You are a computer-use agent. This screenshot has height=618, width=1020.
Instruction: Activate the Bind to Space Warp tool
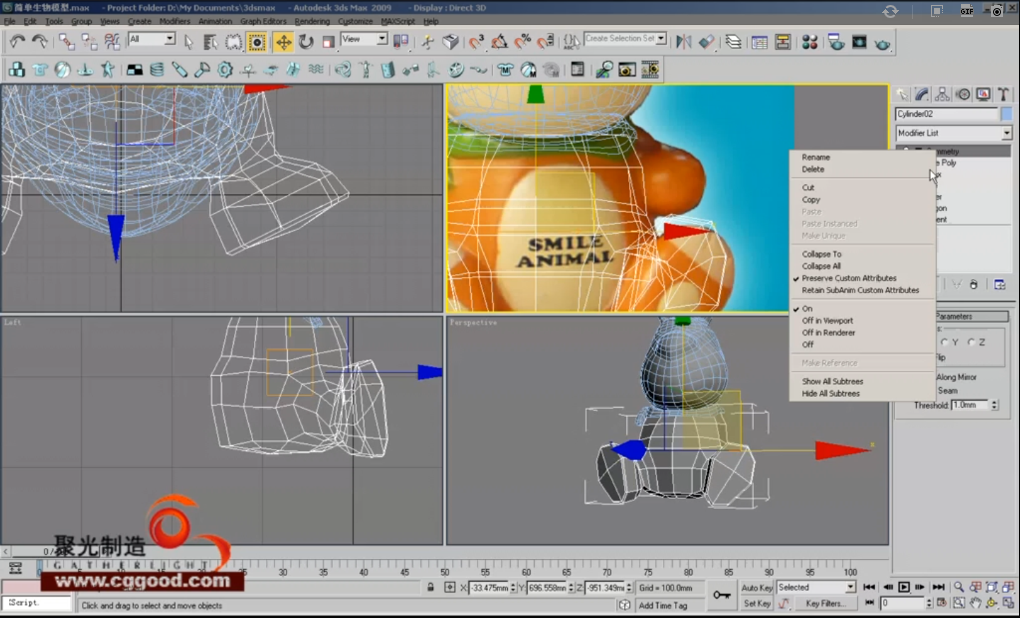pos(112,42)
